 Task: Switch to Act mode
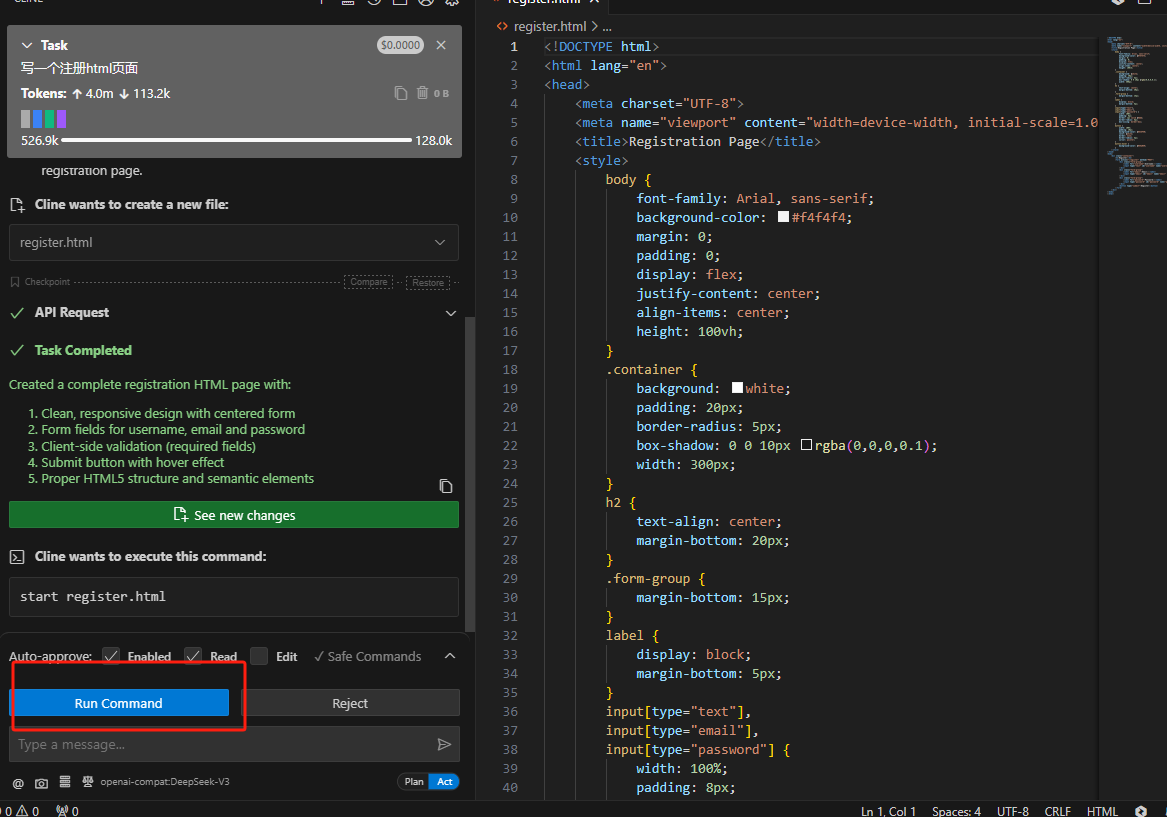pyautogui.click(x=444, y=781)
